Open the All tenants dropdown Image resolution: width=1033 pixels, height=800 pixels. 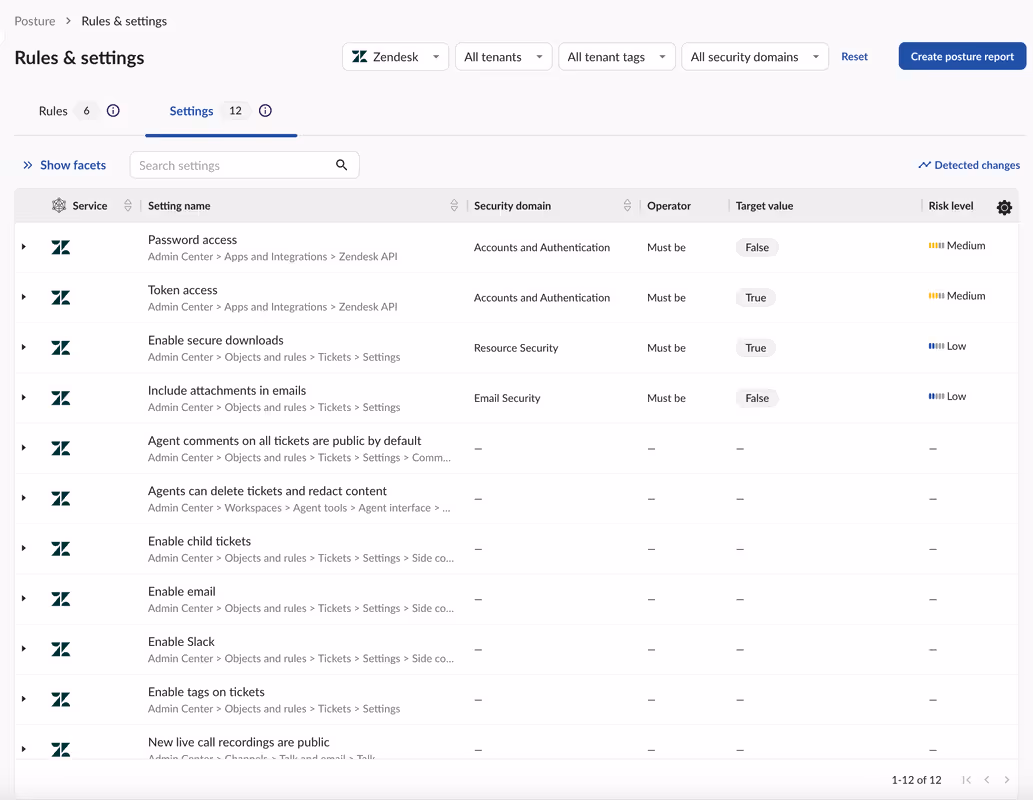point(503,57)
